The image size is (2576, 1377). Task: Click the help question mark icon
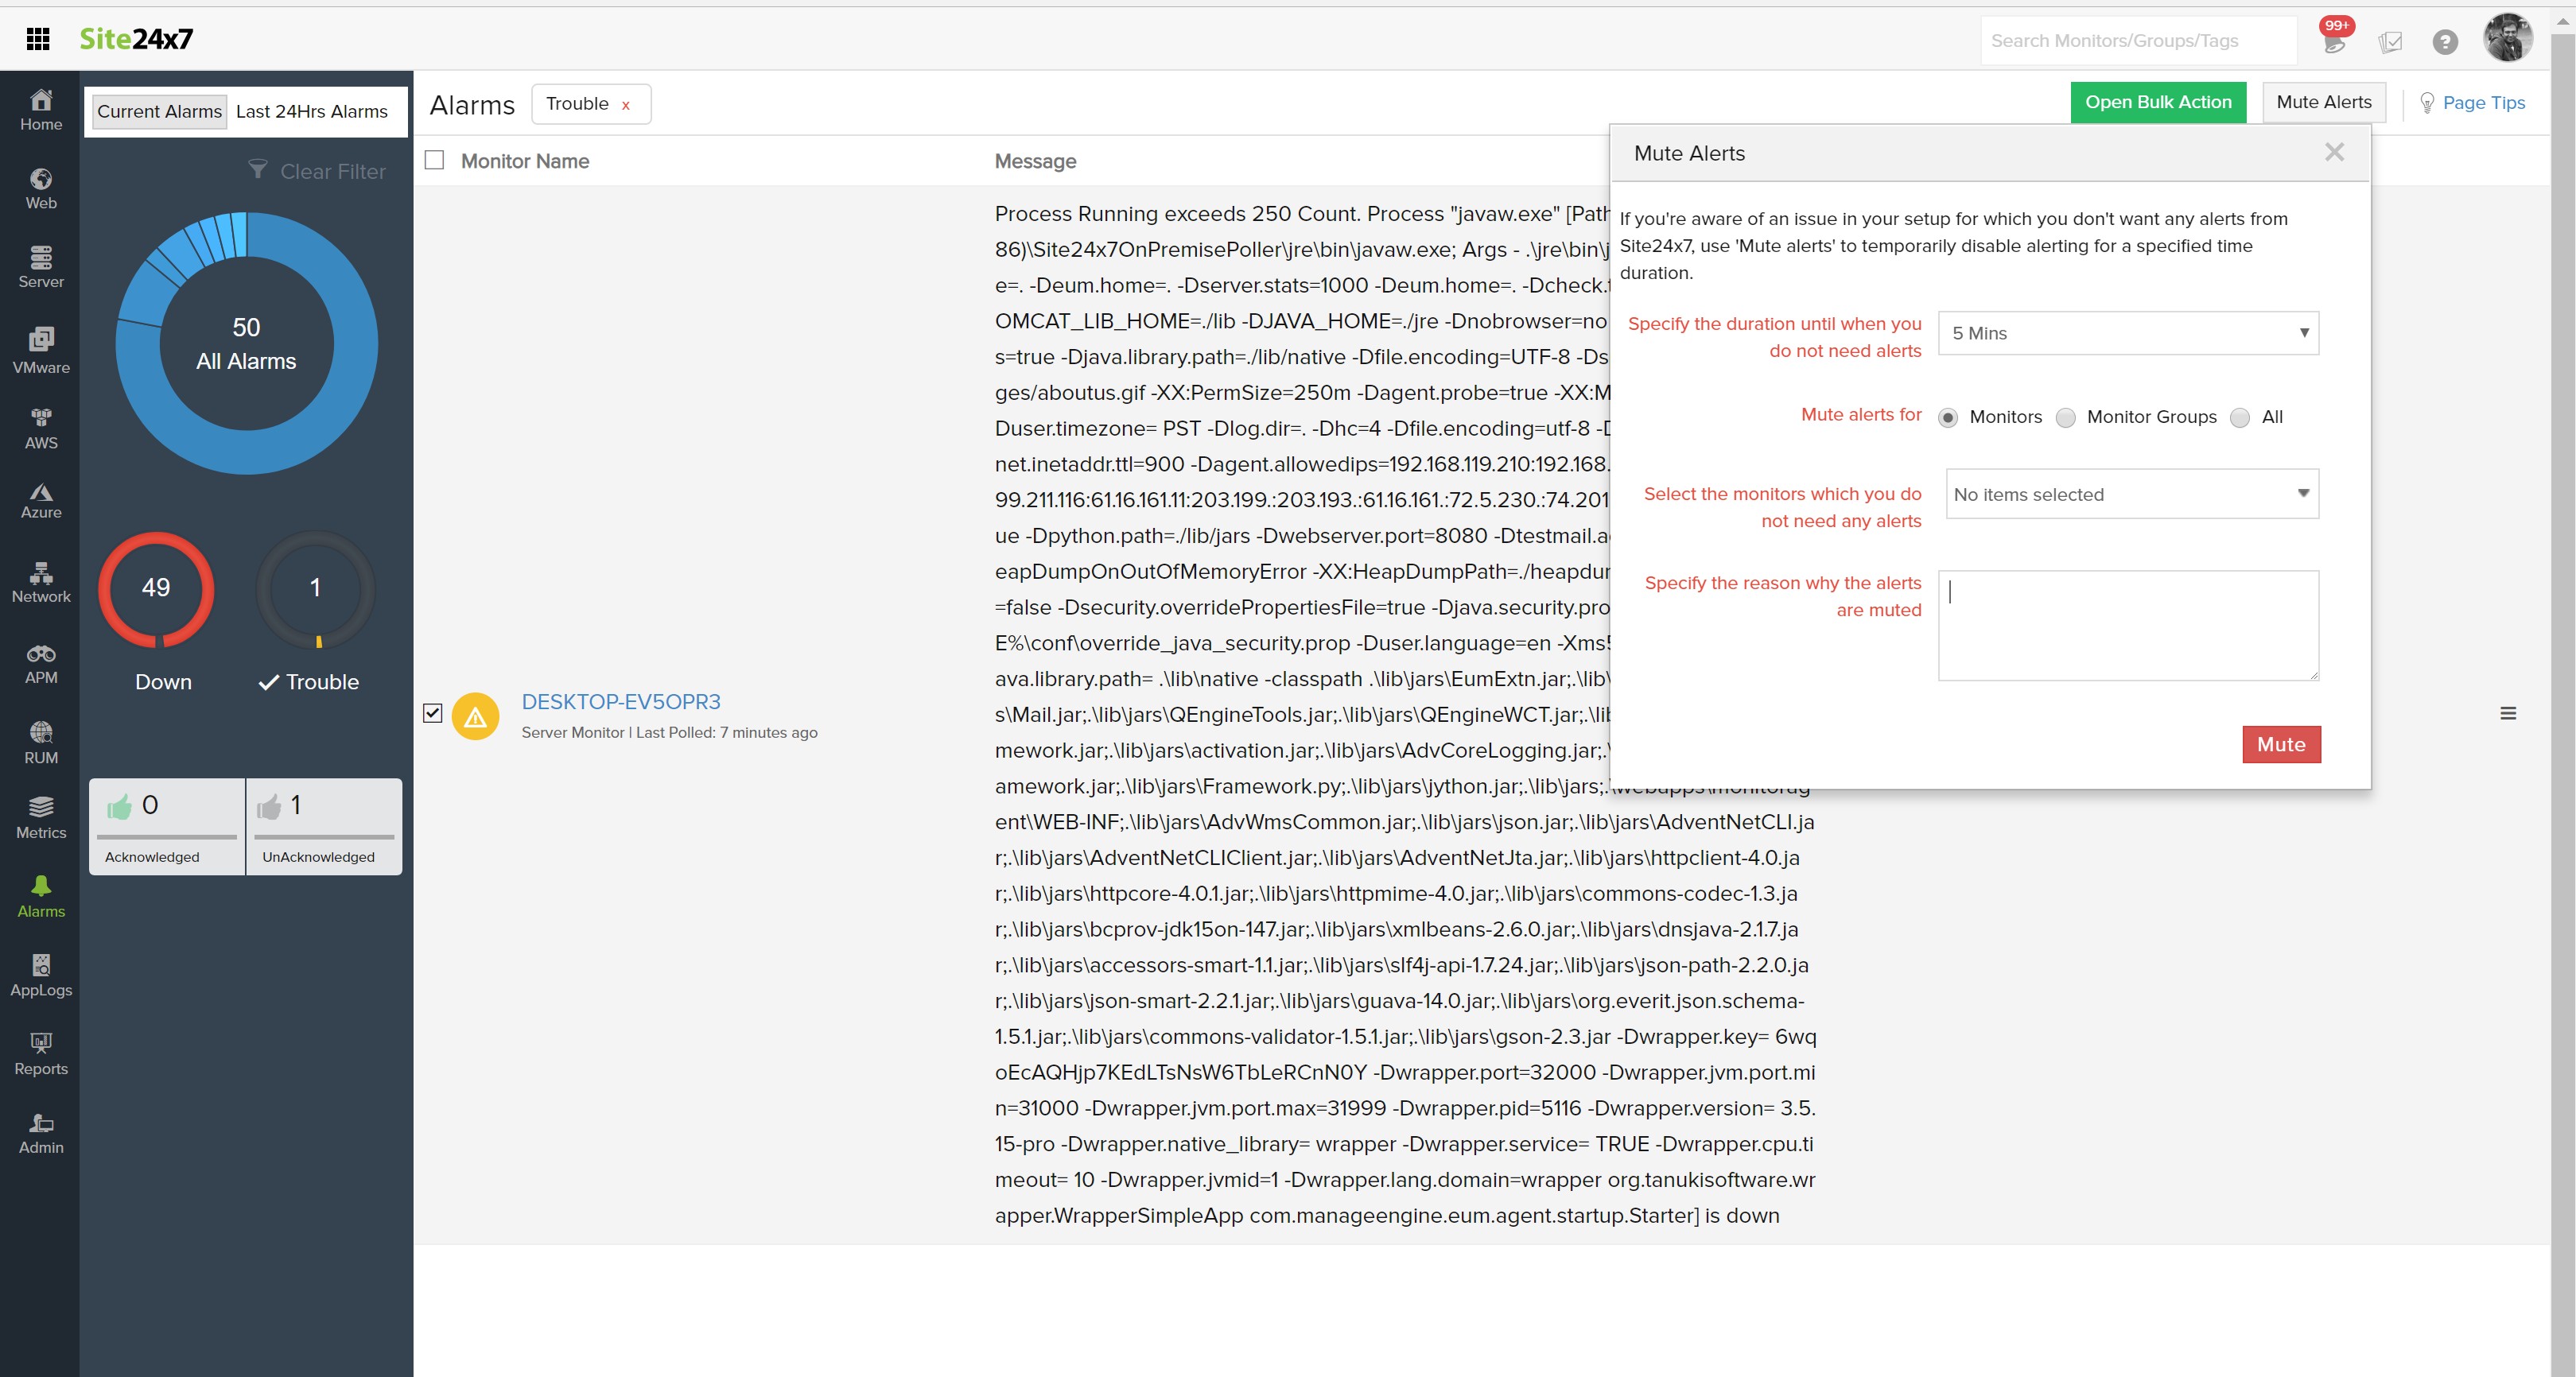coord(2445,42)
